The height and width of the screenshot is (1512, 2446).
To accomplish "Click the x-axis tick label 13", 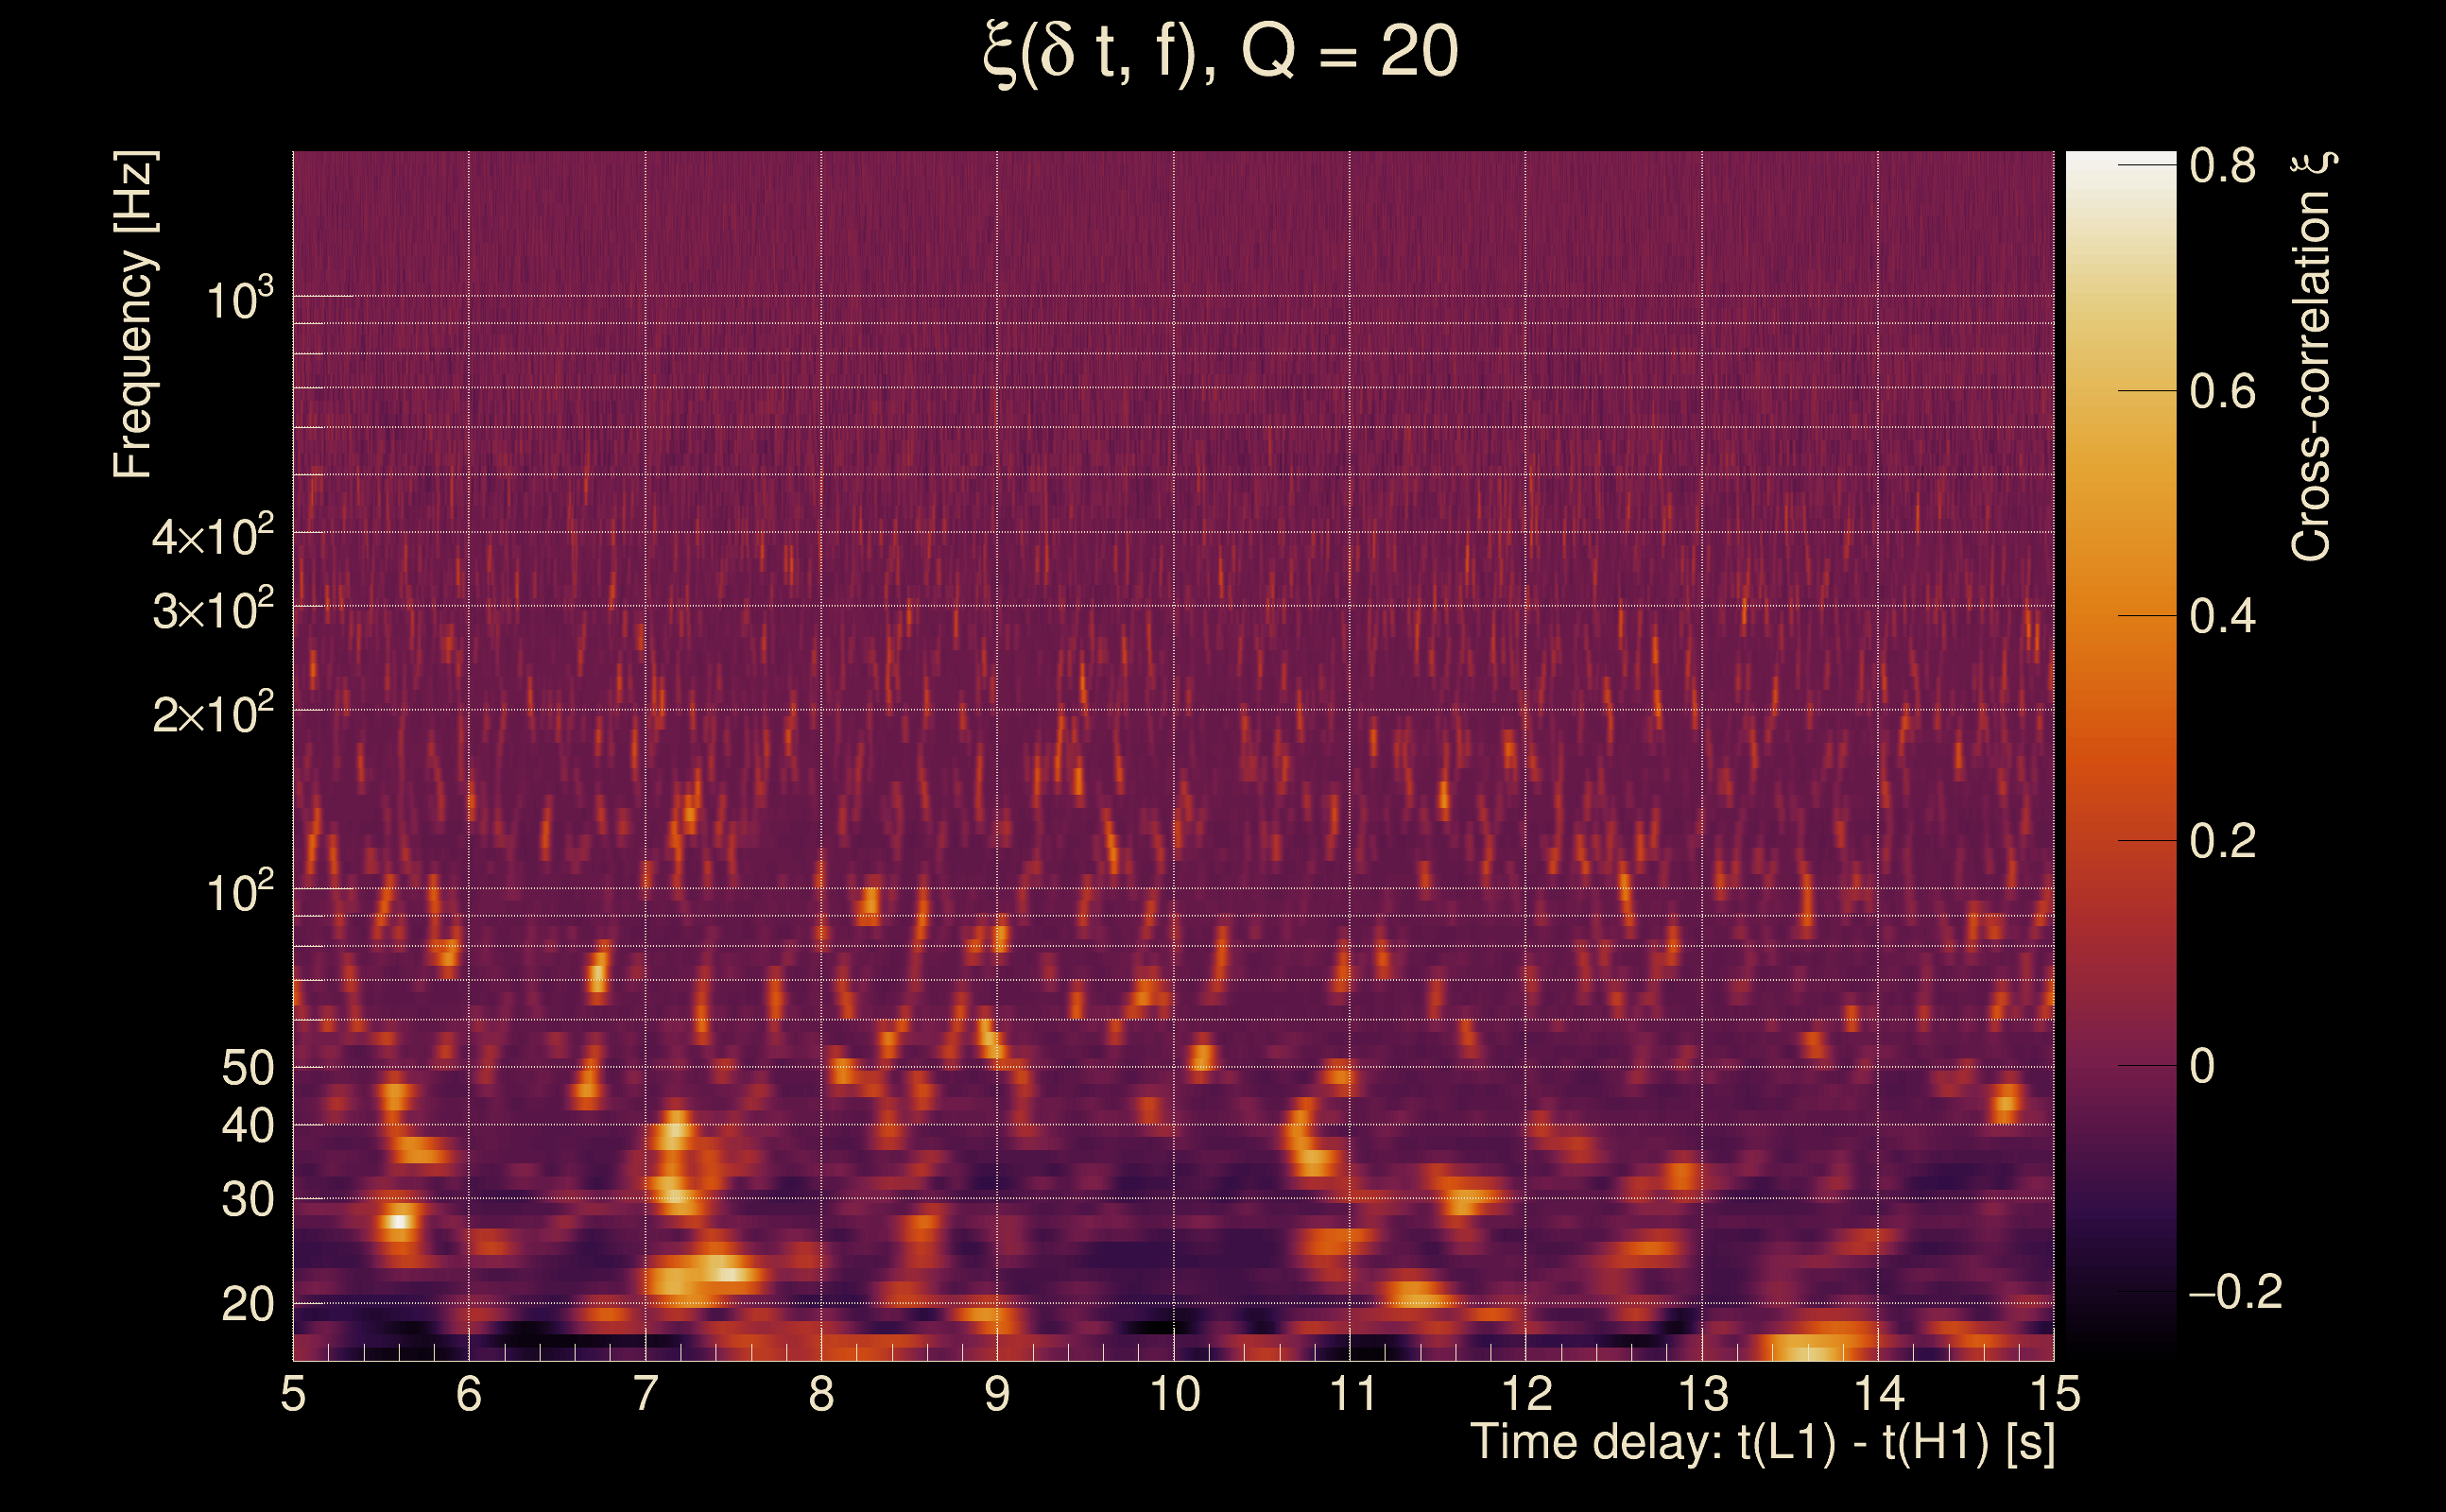I will click(x=1703, y=1394).
